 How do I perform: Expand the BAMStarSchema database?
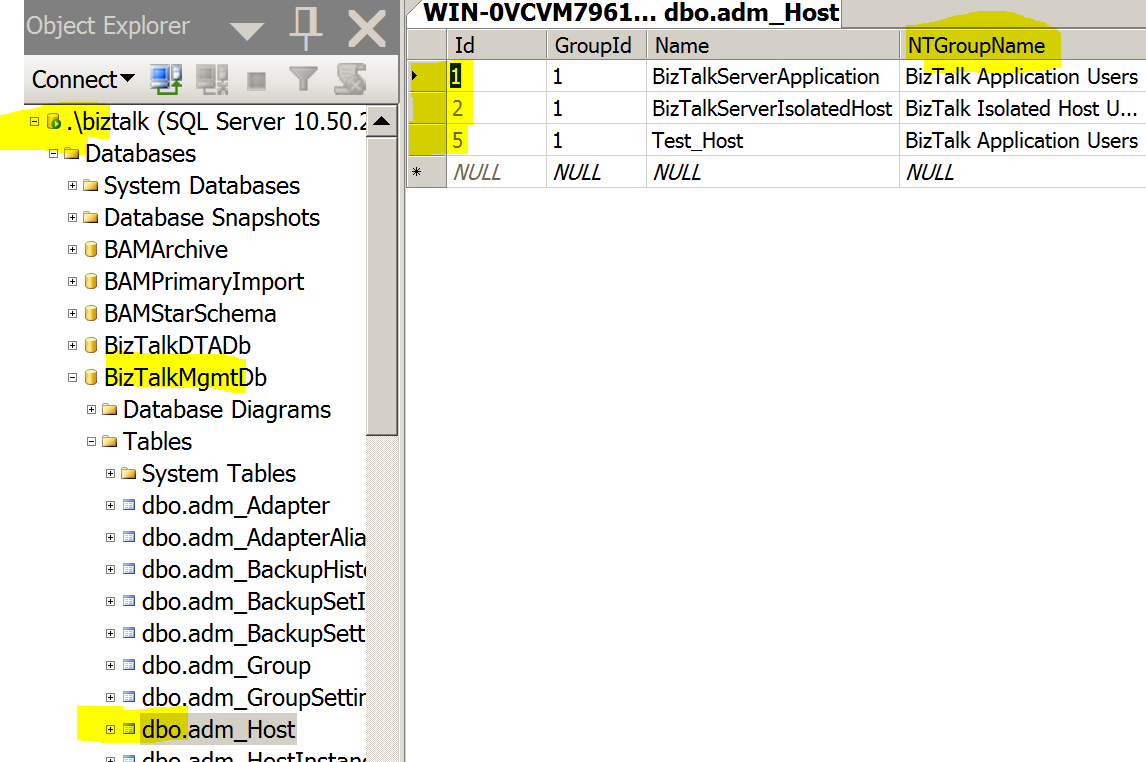pyautogui.click(x=72, y=313)
